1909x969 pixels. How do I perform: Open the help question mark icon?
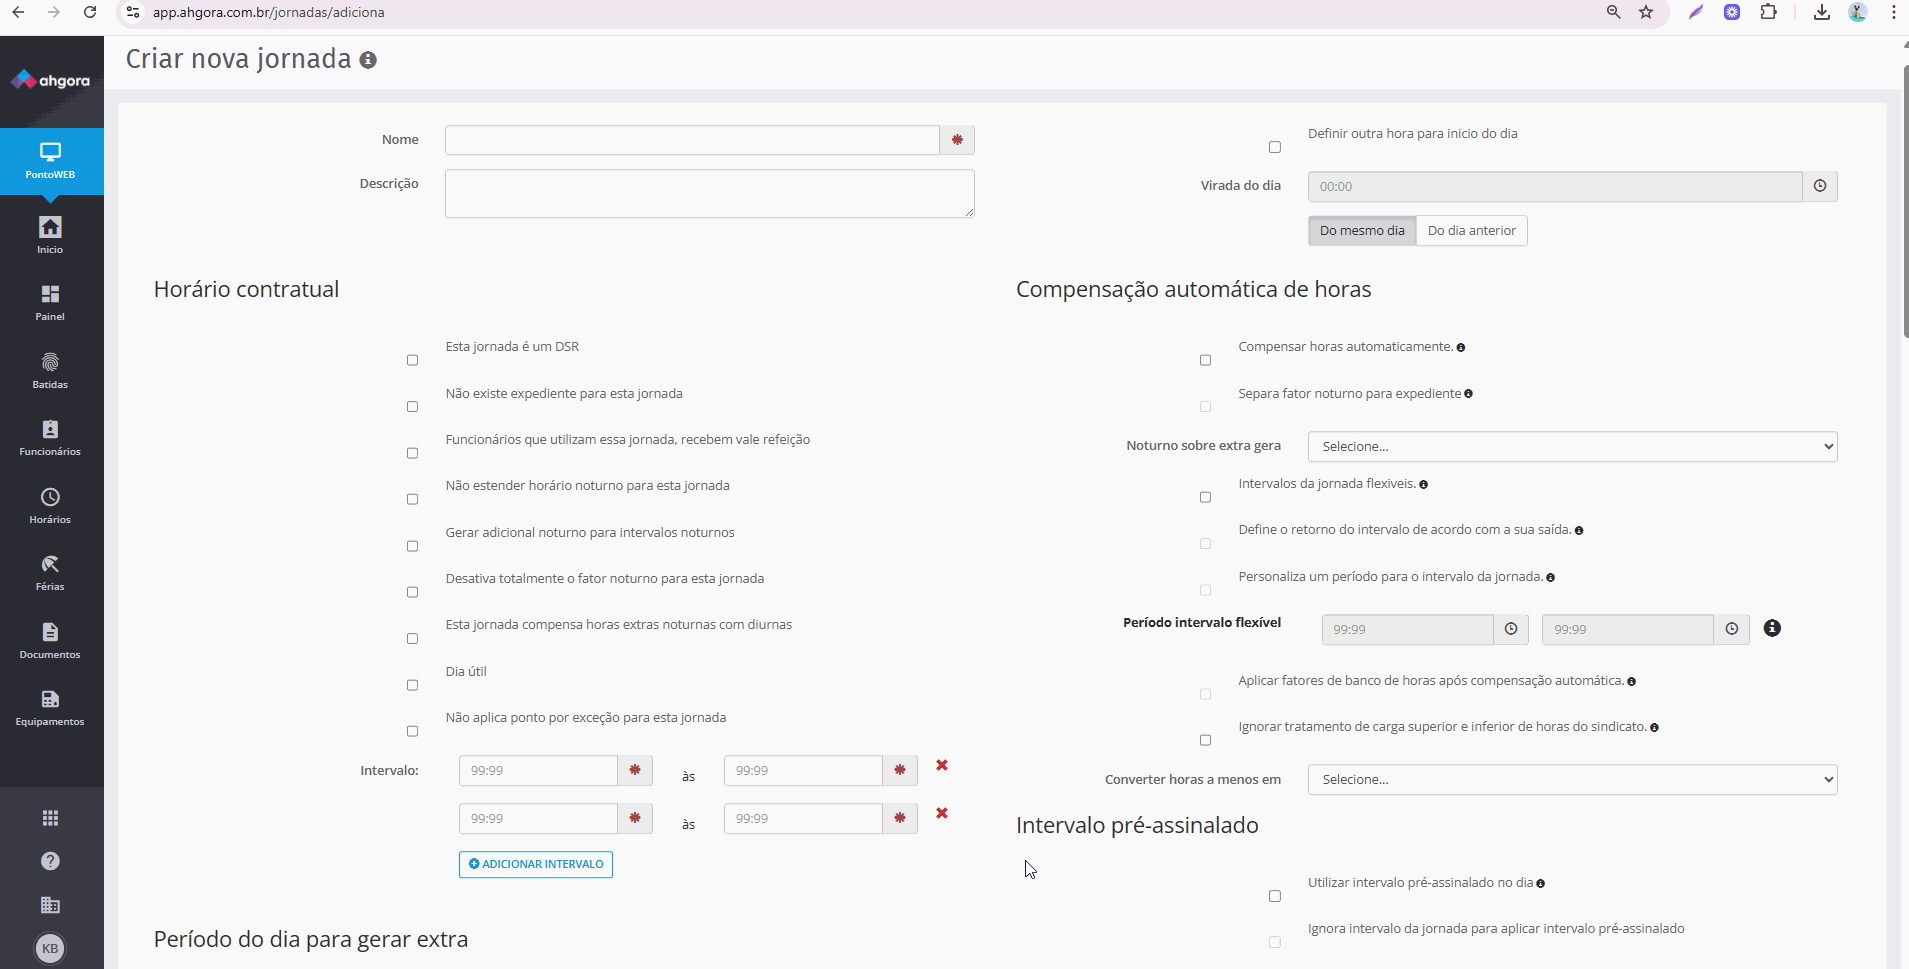[x=50, y=861]
